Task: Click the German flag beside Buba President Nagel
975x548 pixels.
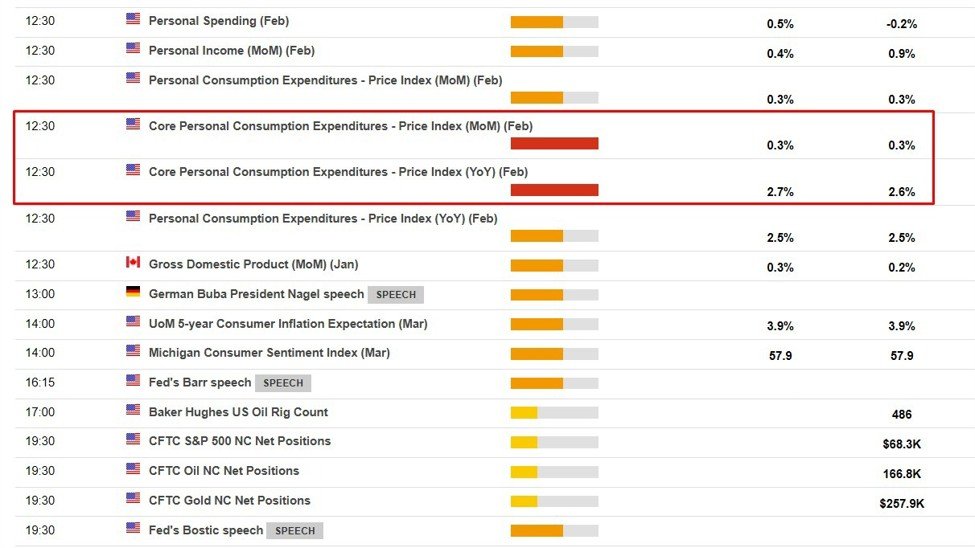Action: [x=133, y=292]
